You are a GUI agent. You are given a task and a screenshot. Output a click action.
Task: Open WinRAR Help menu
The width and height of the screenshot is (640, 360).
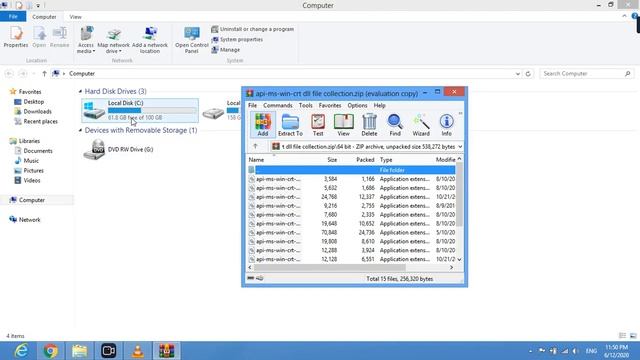coord(380,105)
